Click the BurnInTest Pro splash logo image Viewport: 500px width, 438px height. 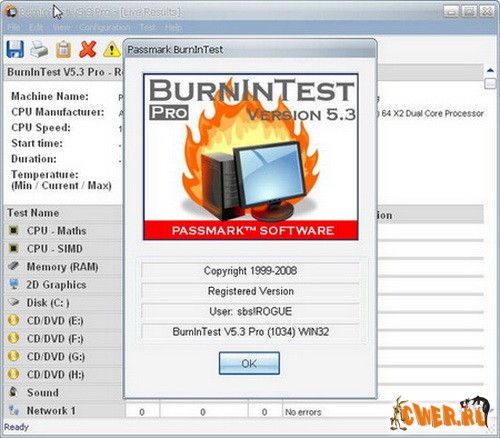tap(251, 157)
